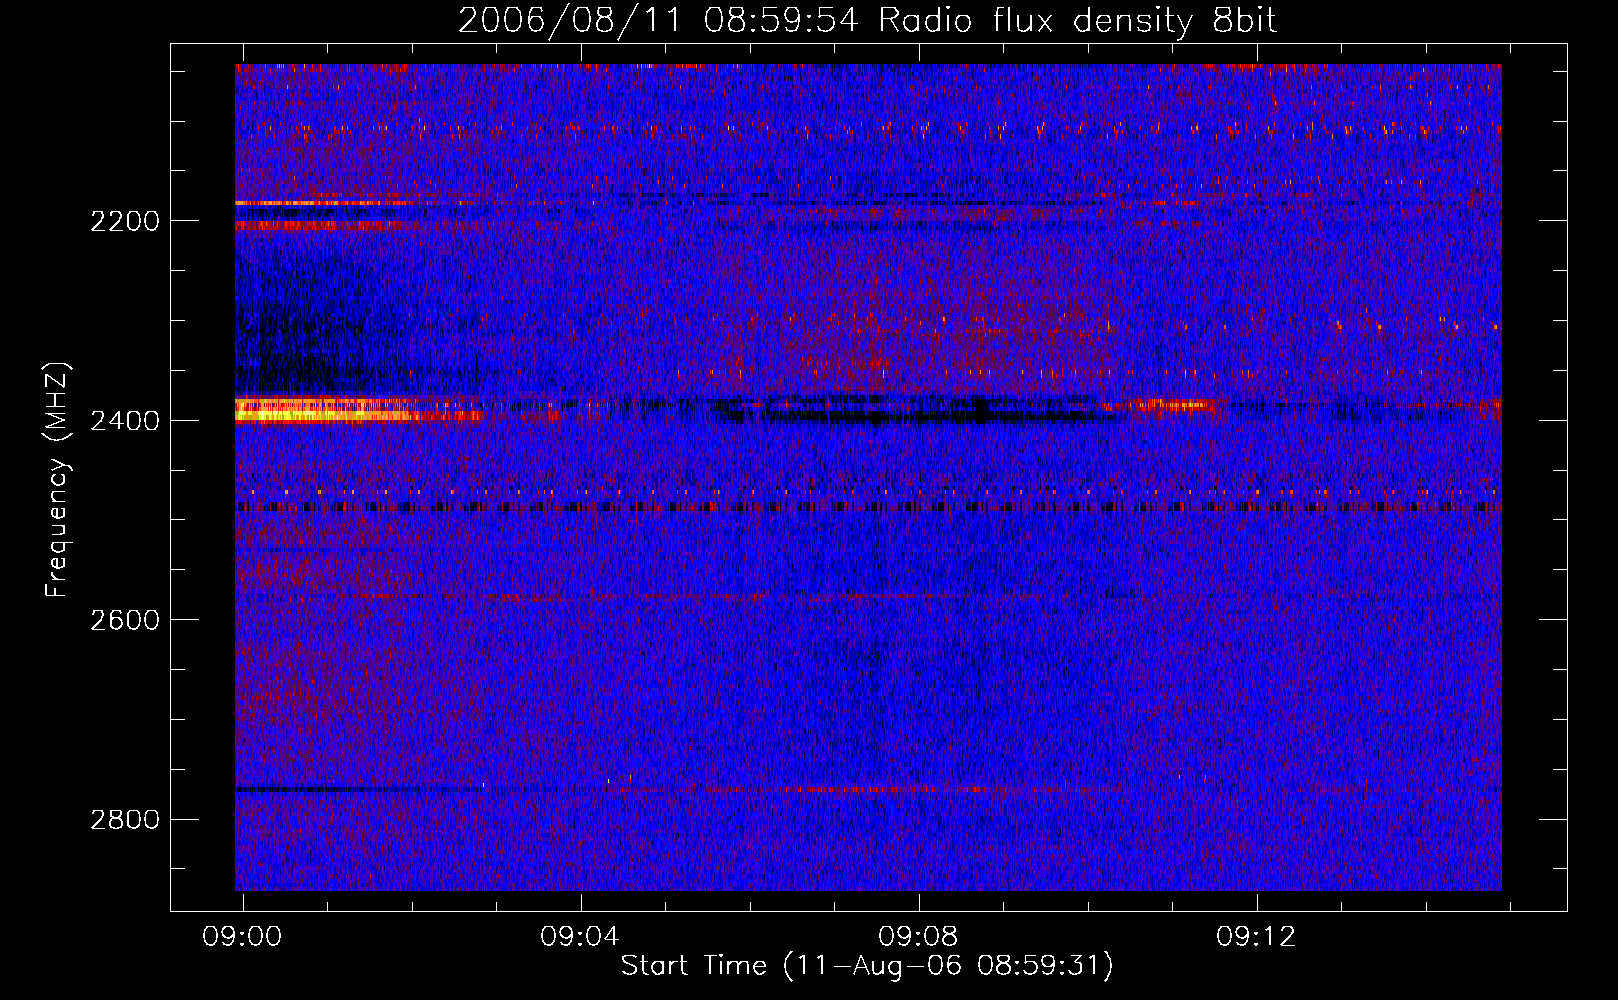1618x1000 pixels.
Task: Click the 2800 frequency tick label
Action: pos(125,820)
